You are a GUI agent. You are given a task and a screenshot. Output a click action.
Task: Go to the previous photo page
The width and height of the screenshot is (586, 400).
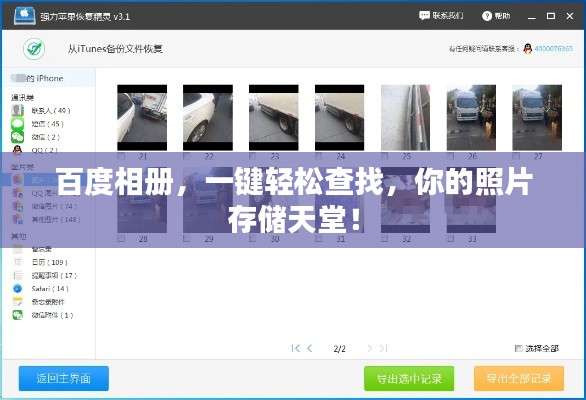pos(309,348)
